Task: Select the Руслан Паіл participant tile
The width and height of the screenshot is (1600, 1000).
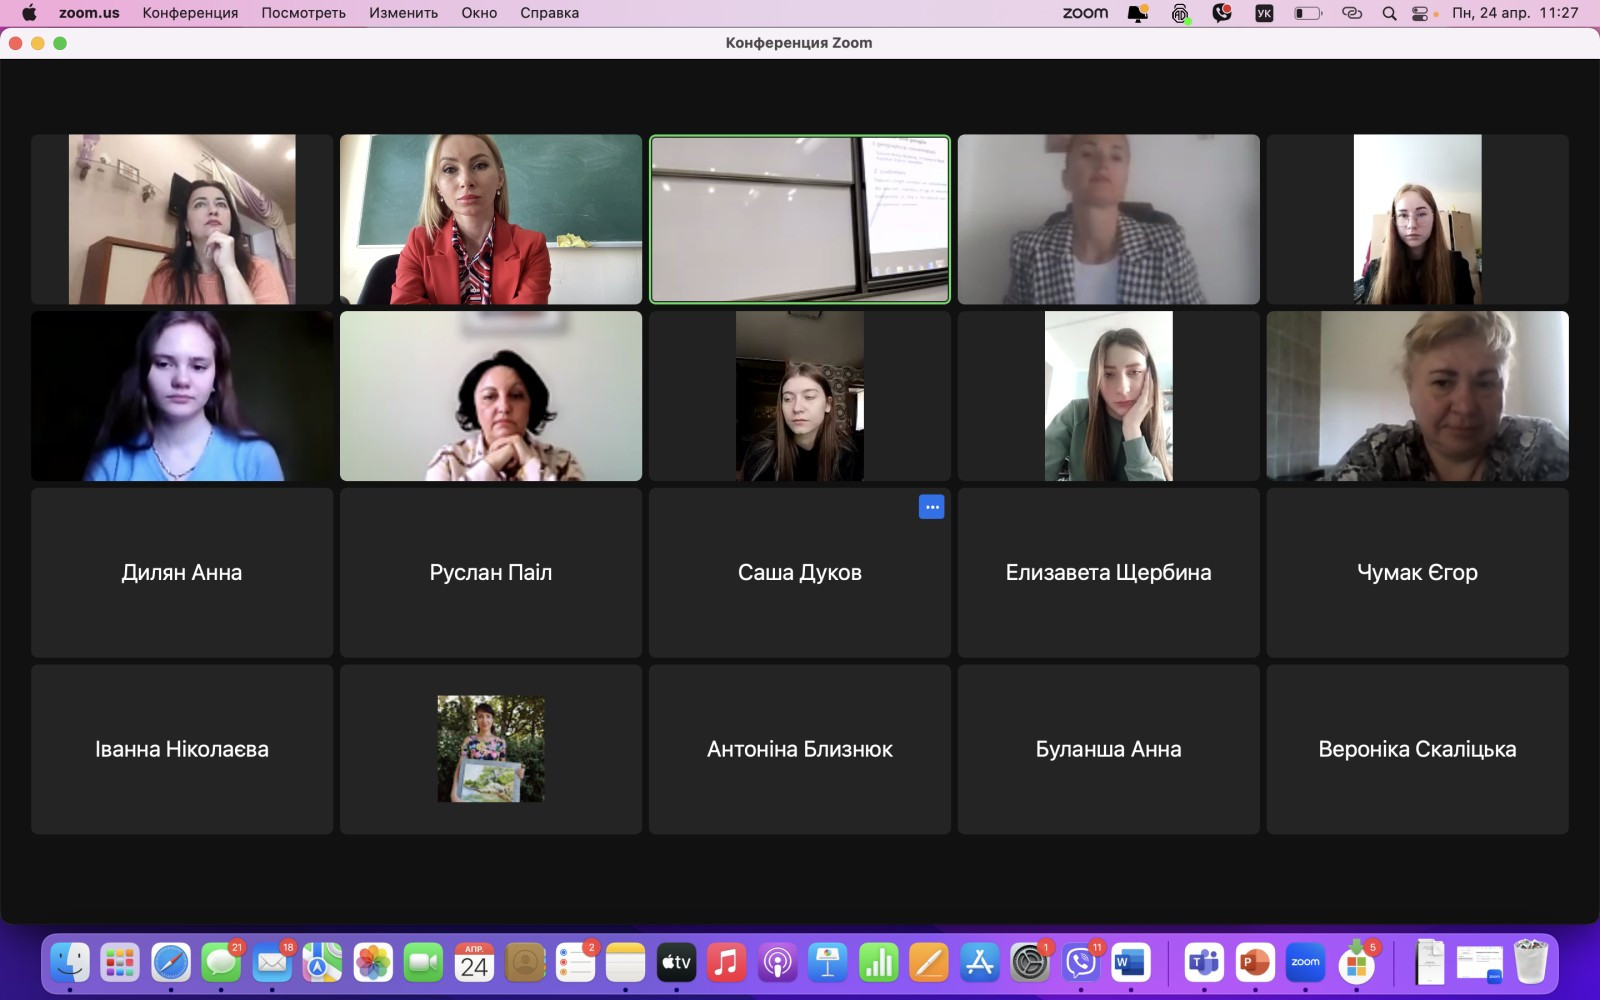Action: (x=491, y=573)
